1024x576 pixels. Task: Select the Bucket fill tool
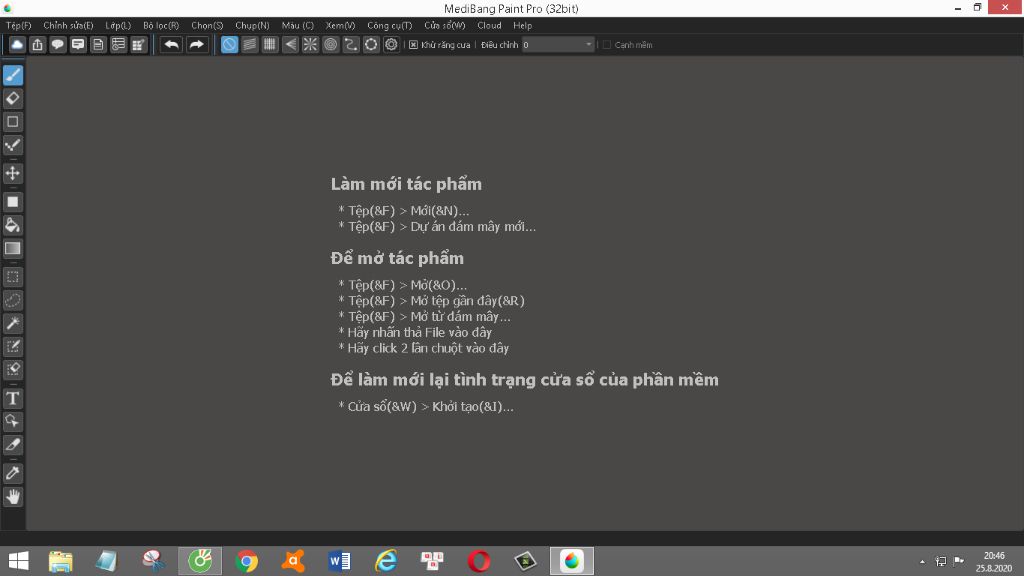(12, 225)
